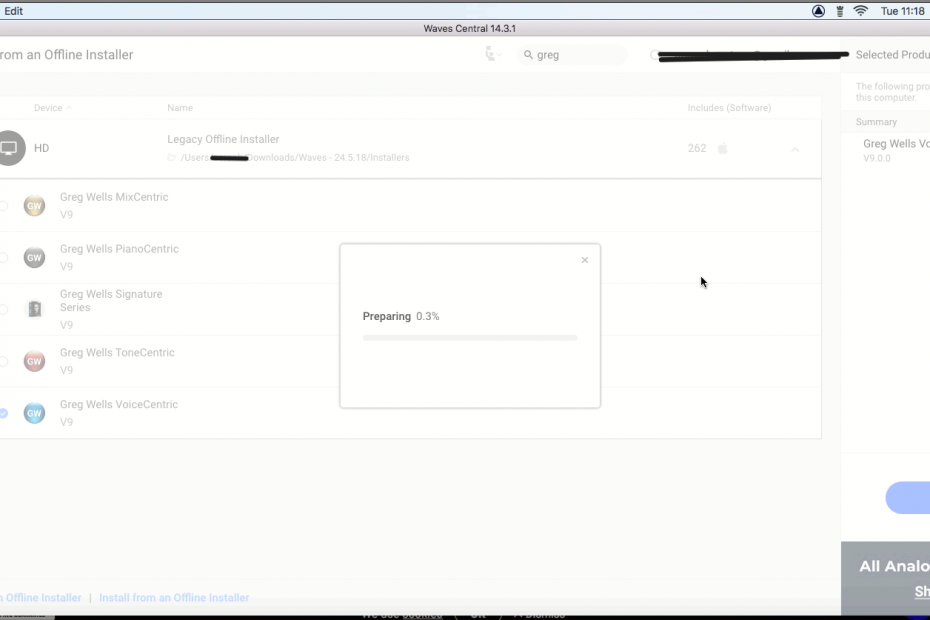Image resolution: width=930 pixels, height=620 pixels.
Task: Open the Offline Installer link at bottom left
Action: pyautogui.click(x=41, y=597)
